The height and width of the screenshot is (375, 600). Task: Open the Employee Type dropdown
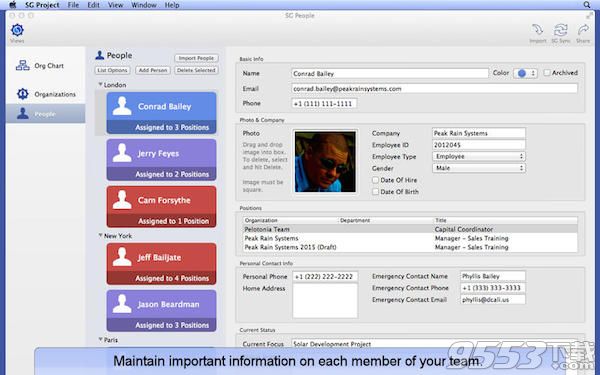click(x=479, y=157)
